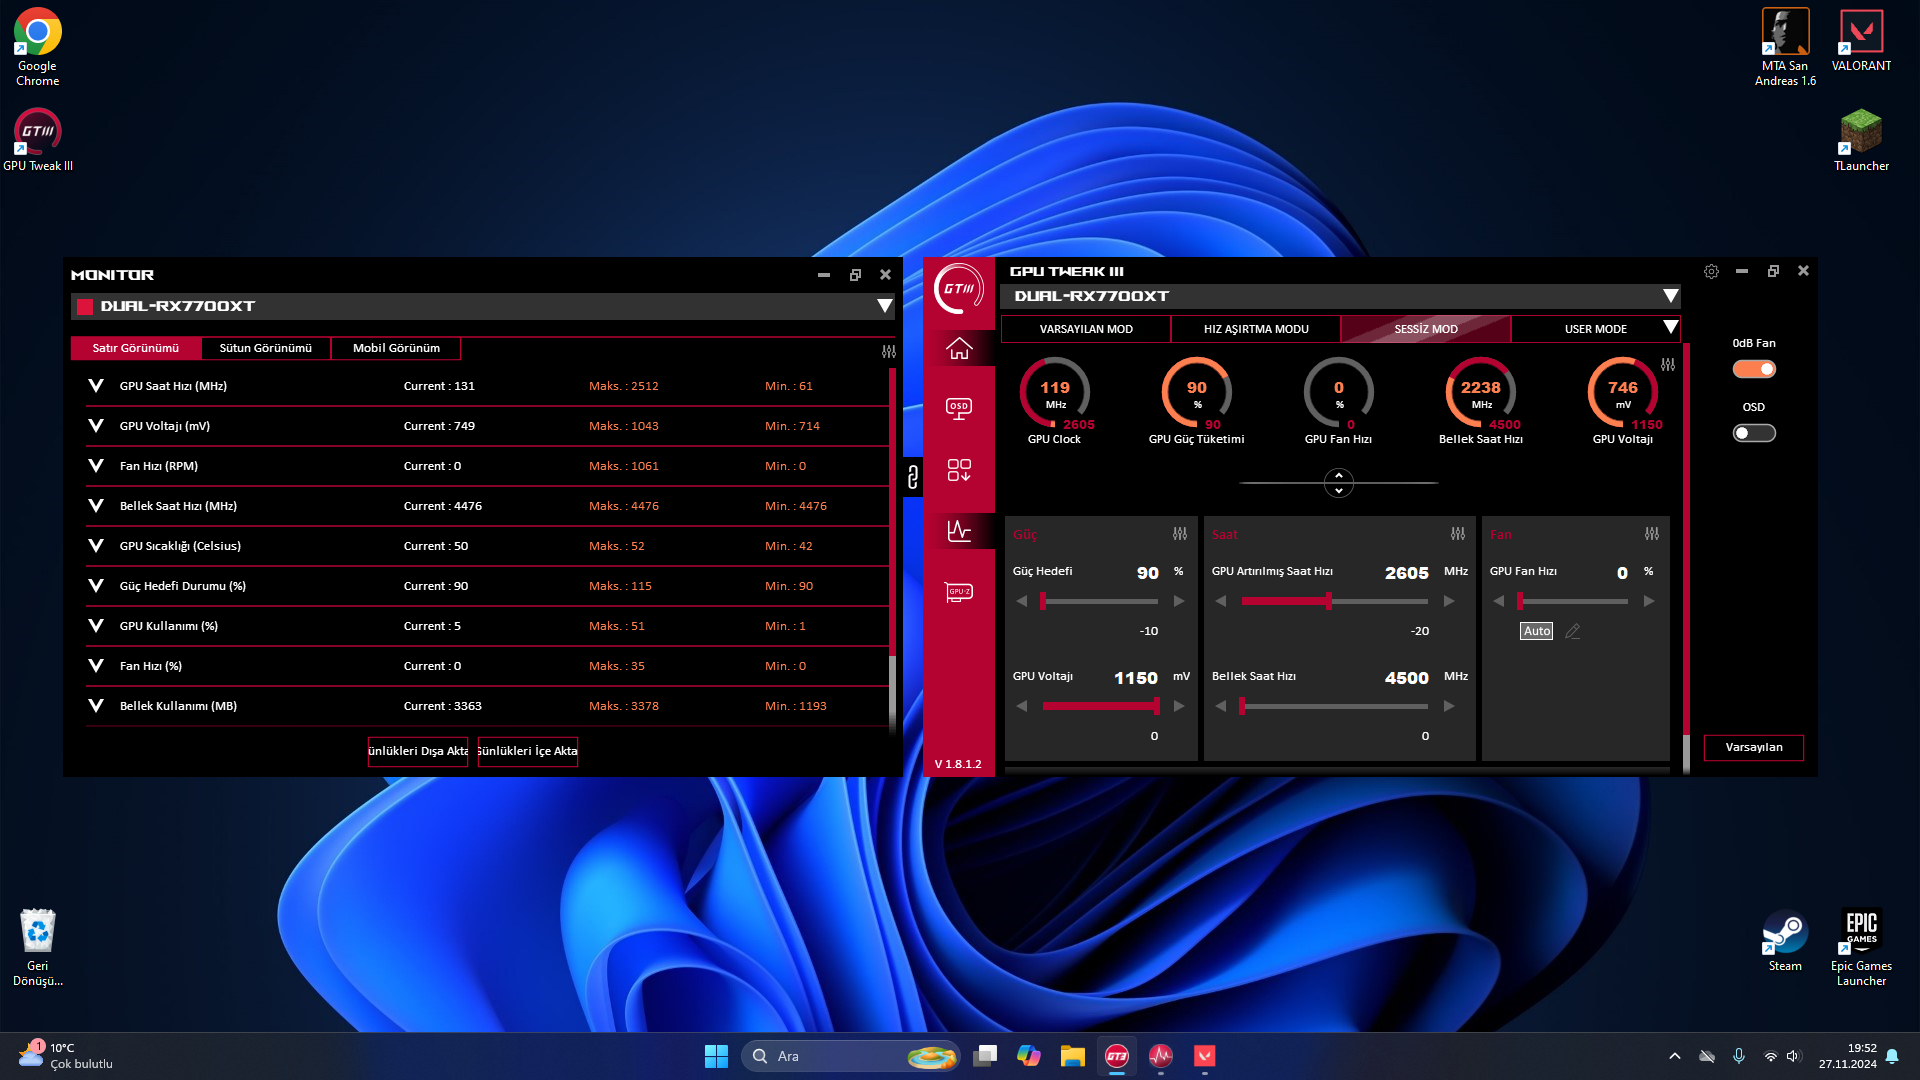Expand the GPU Saat Hızı (MHz) row

pyautogui.click(x=96, y=386)
